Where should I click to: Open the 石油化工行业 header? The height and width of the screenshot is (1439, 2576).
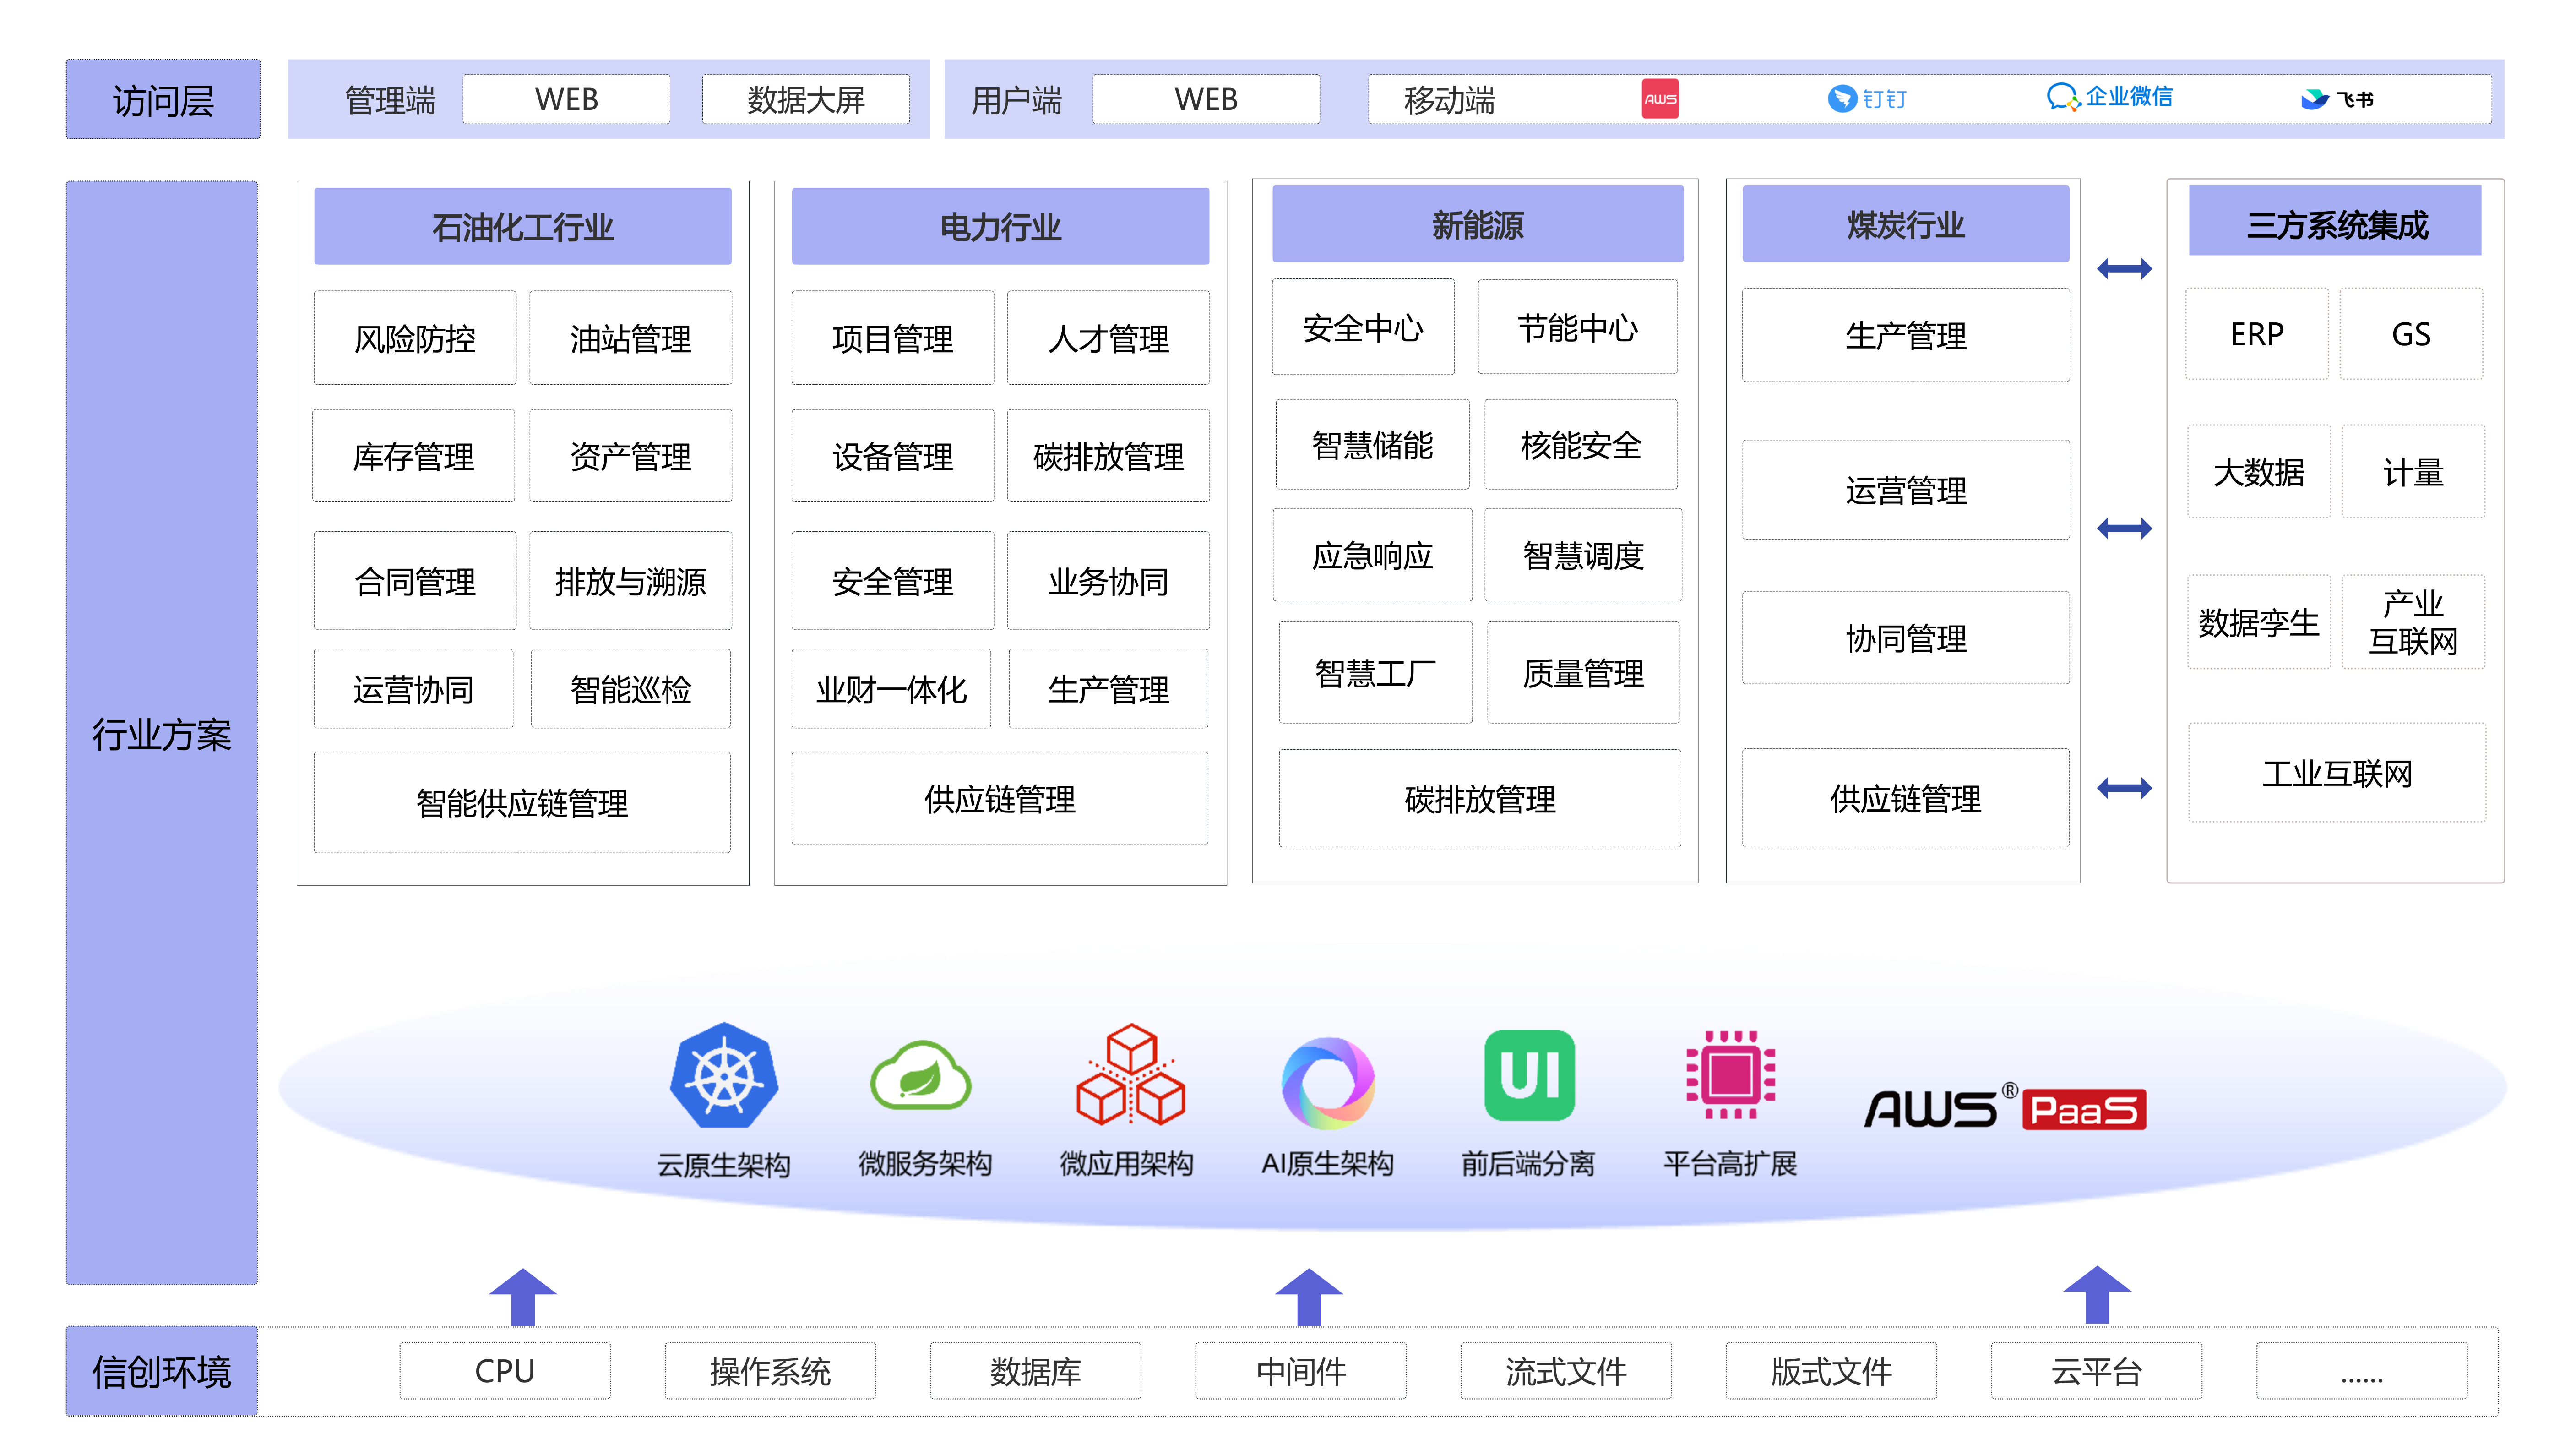[x=523, y=226]
